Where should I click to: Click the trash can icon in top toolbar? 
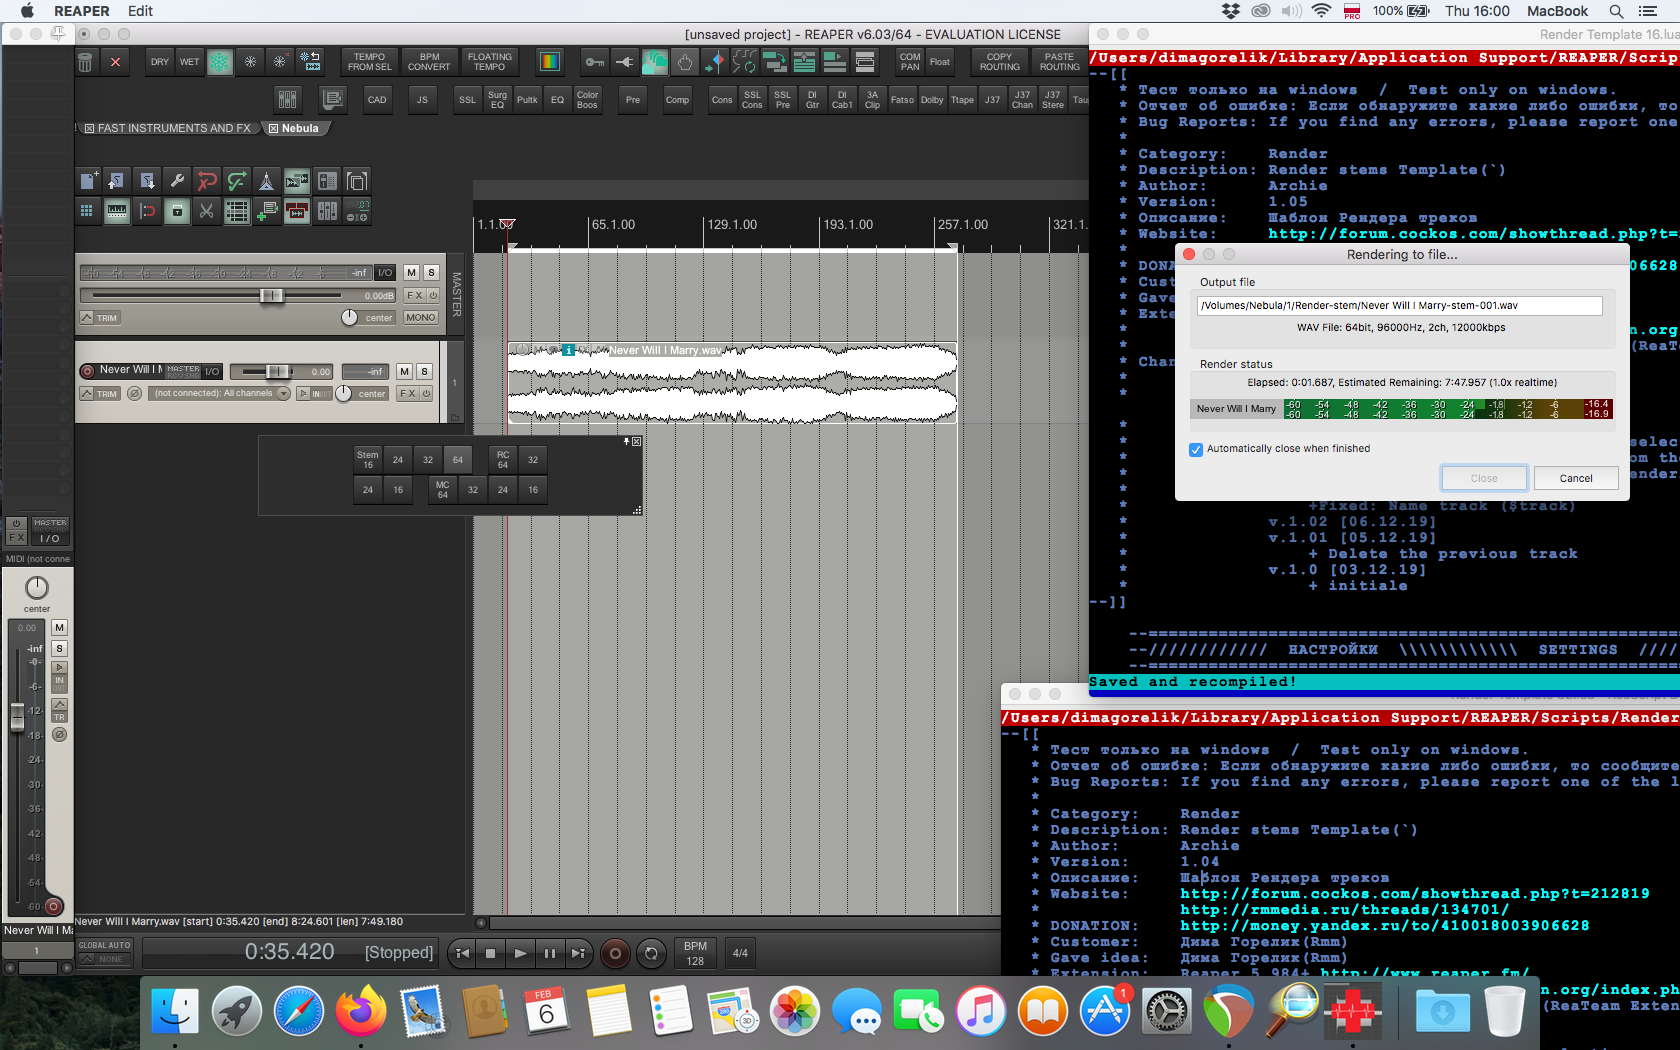[x=86, y=62]
